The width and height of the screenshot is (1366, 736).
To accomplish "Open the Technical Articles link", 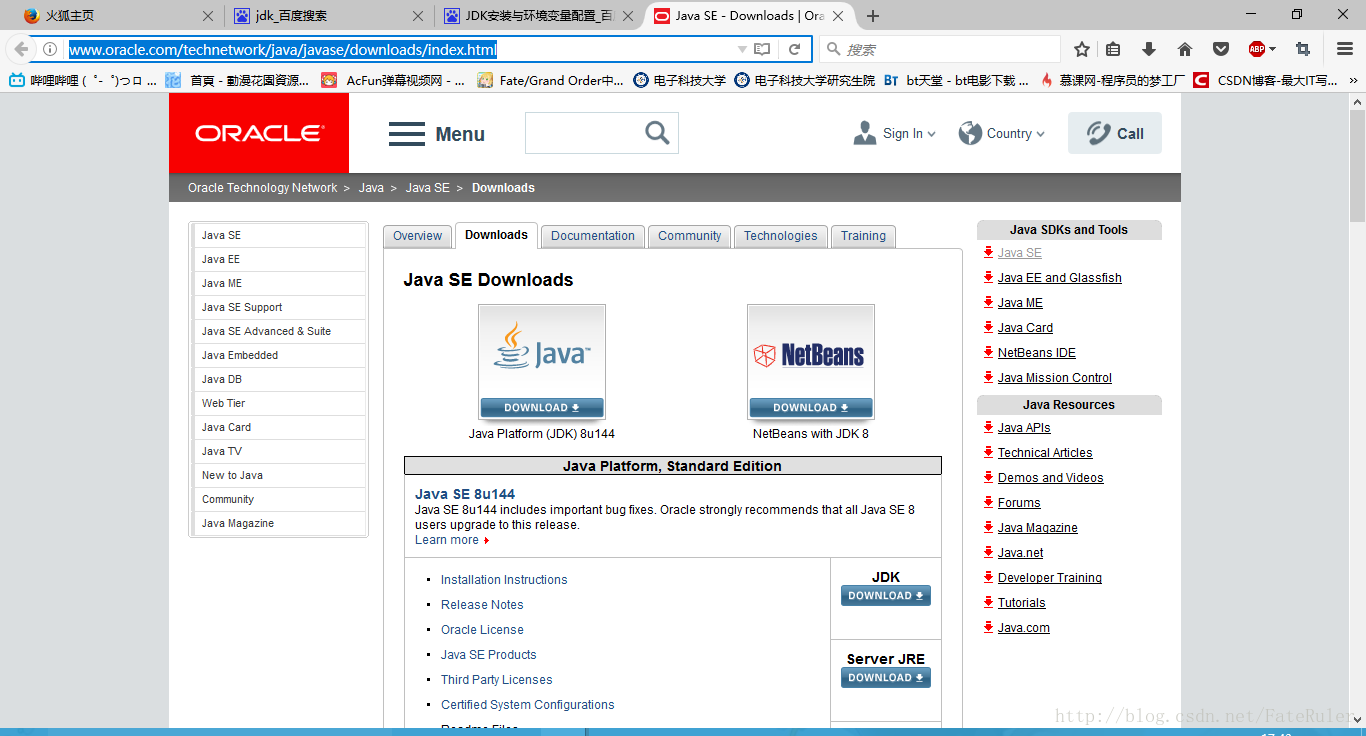I will 1045,453.
